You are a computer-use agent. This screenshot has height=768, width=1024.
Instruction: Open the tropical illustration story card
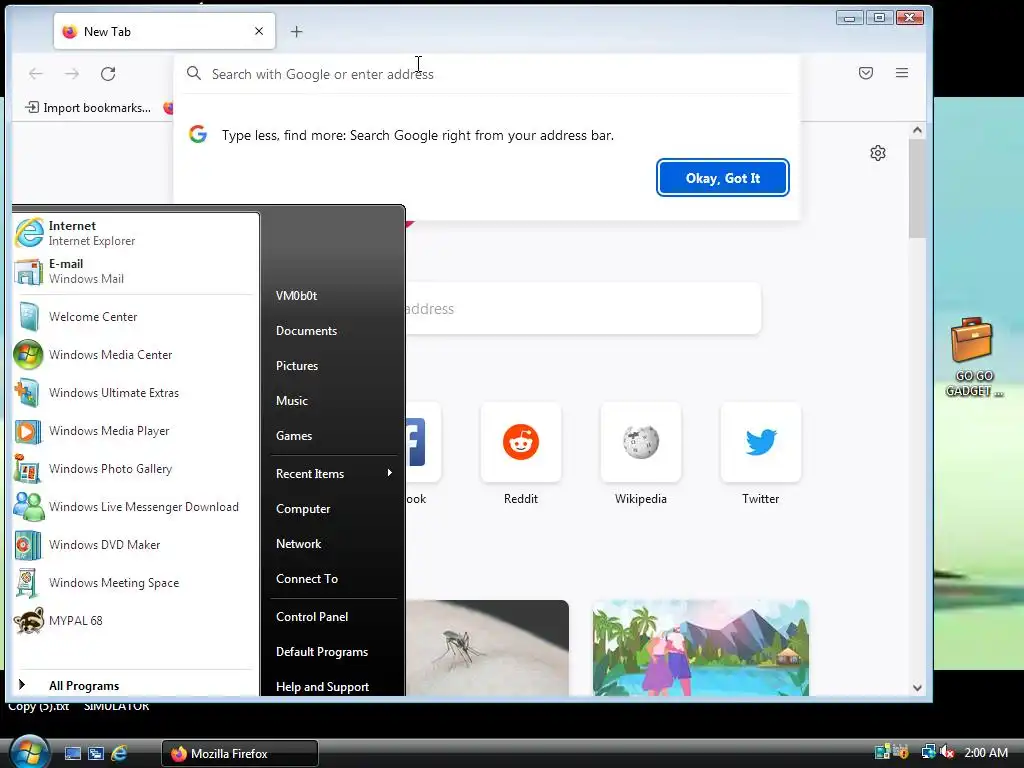point(701,648)
